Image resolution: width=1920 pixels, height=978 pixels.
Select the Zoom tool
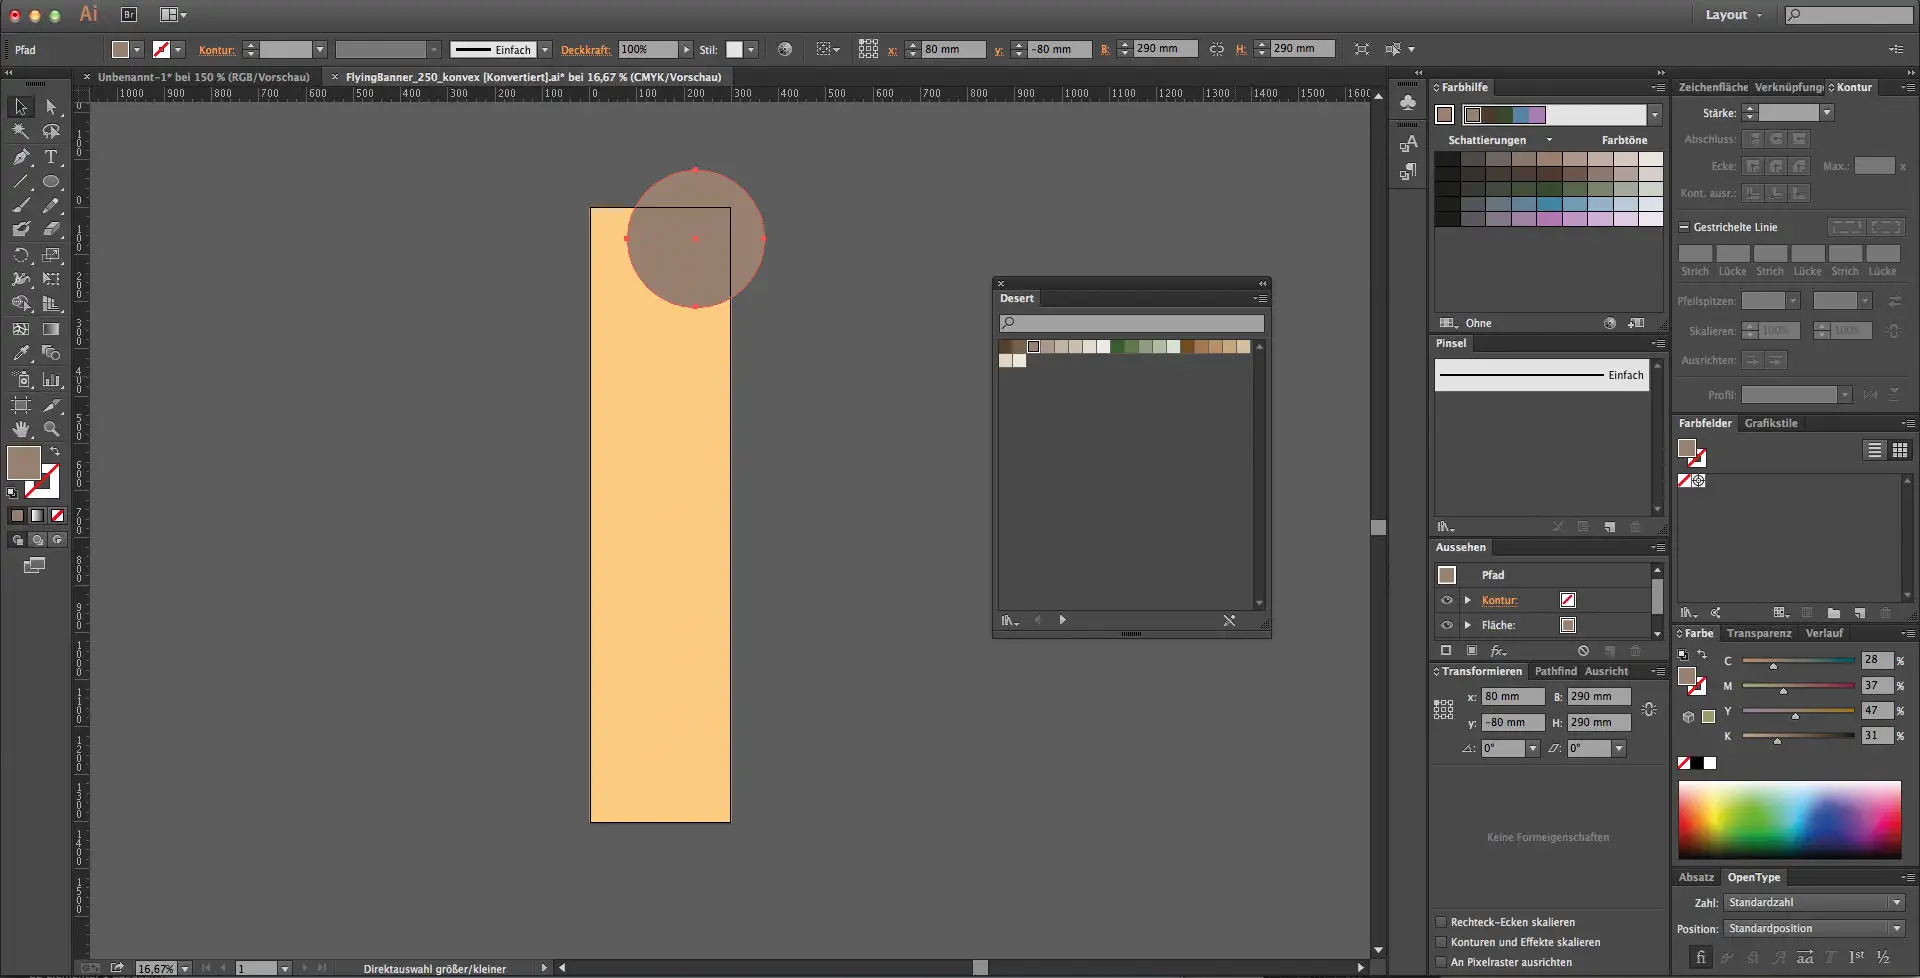[x=51, y=429]
